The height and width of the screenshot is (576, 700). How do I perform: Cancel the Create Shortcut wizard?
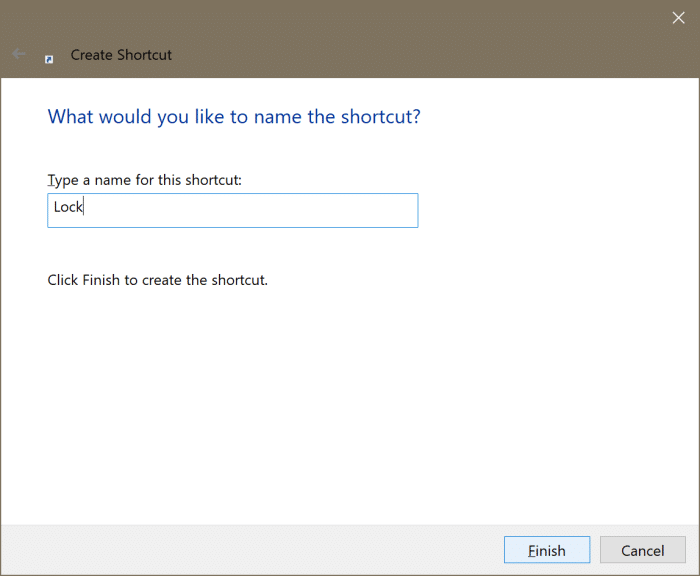[642, 550]
